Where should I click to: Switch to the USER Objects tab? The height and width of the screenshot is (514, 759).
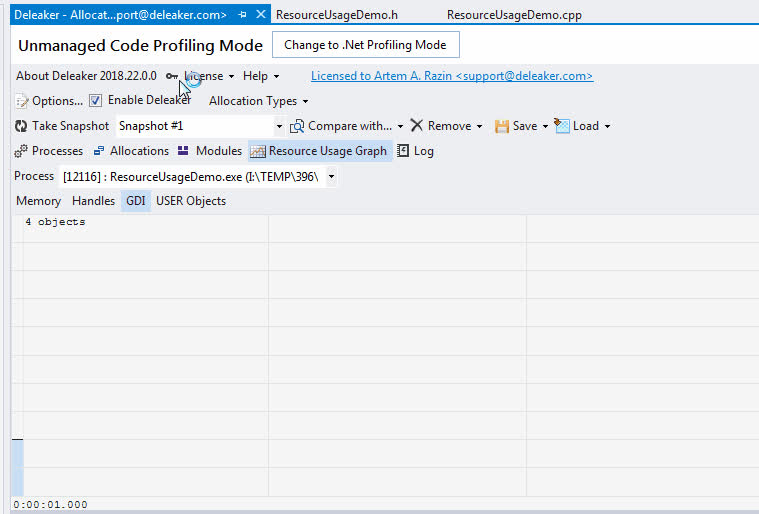click(191, 201)
